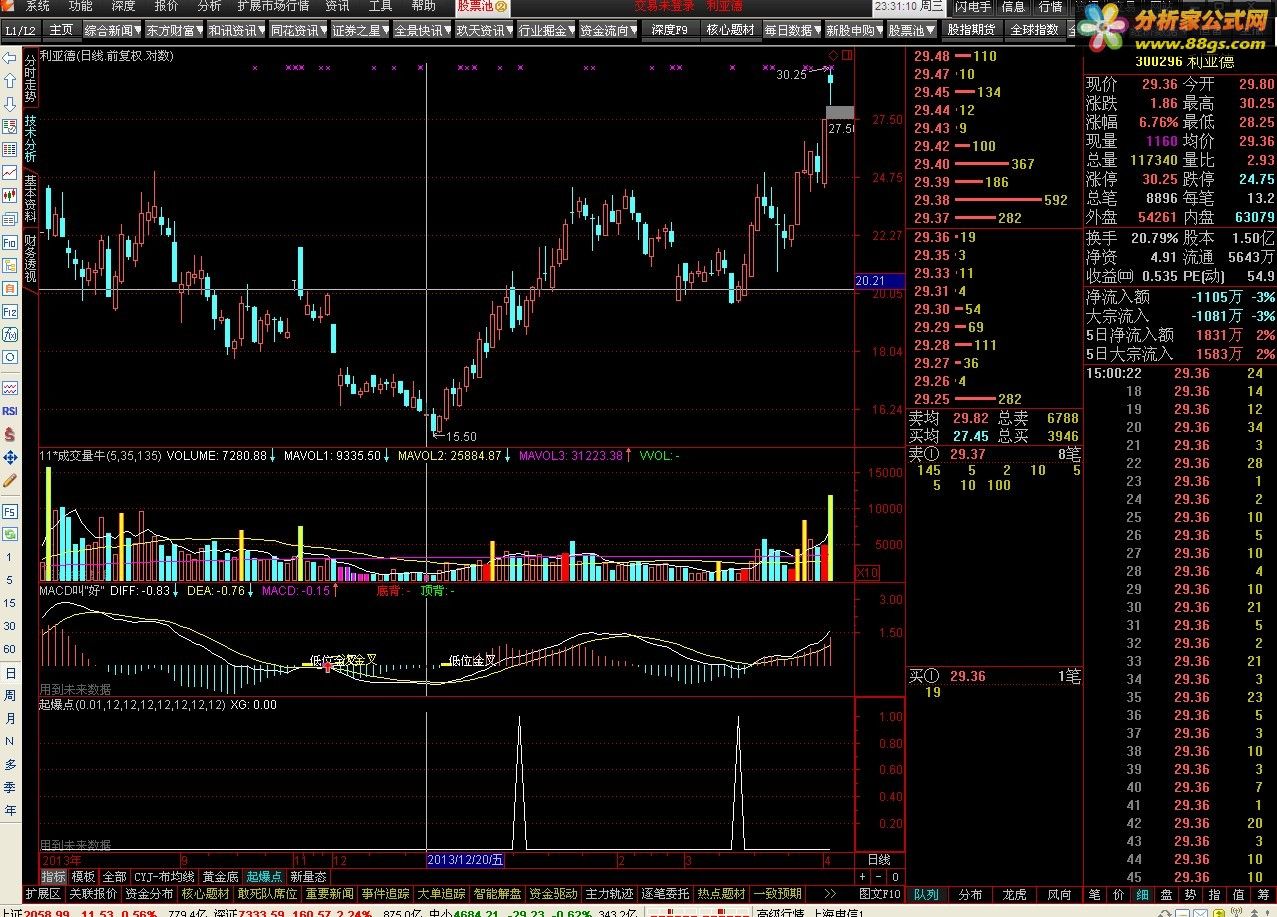Open the 系统 menu
The image size is (1277, 917).
[x=38, y=6]
